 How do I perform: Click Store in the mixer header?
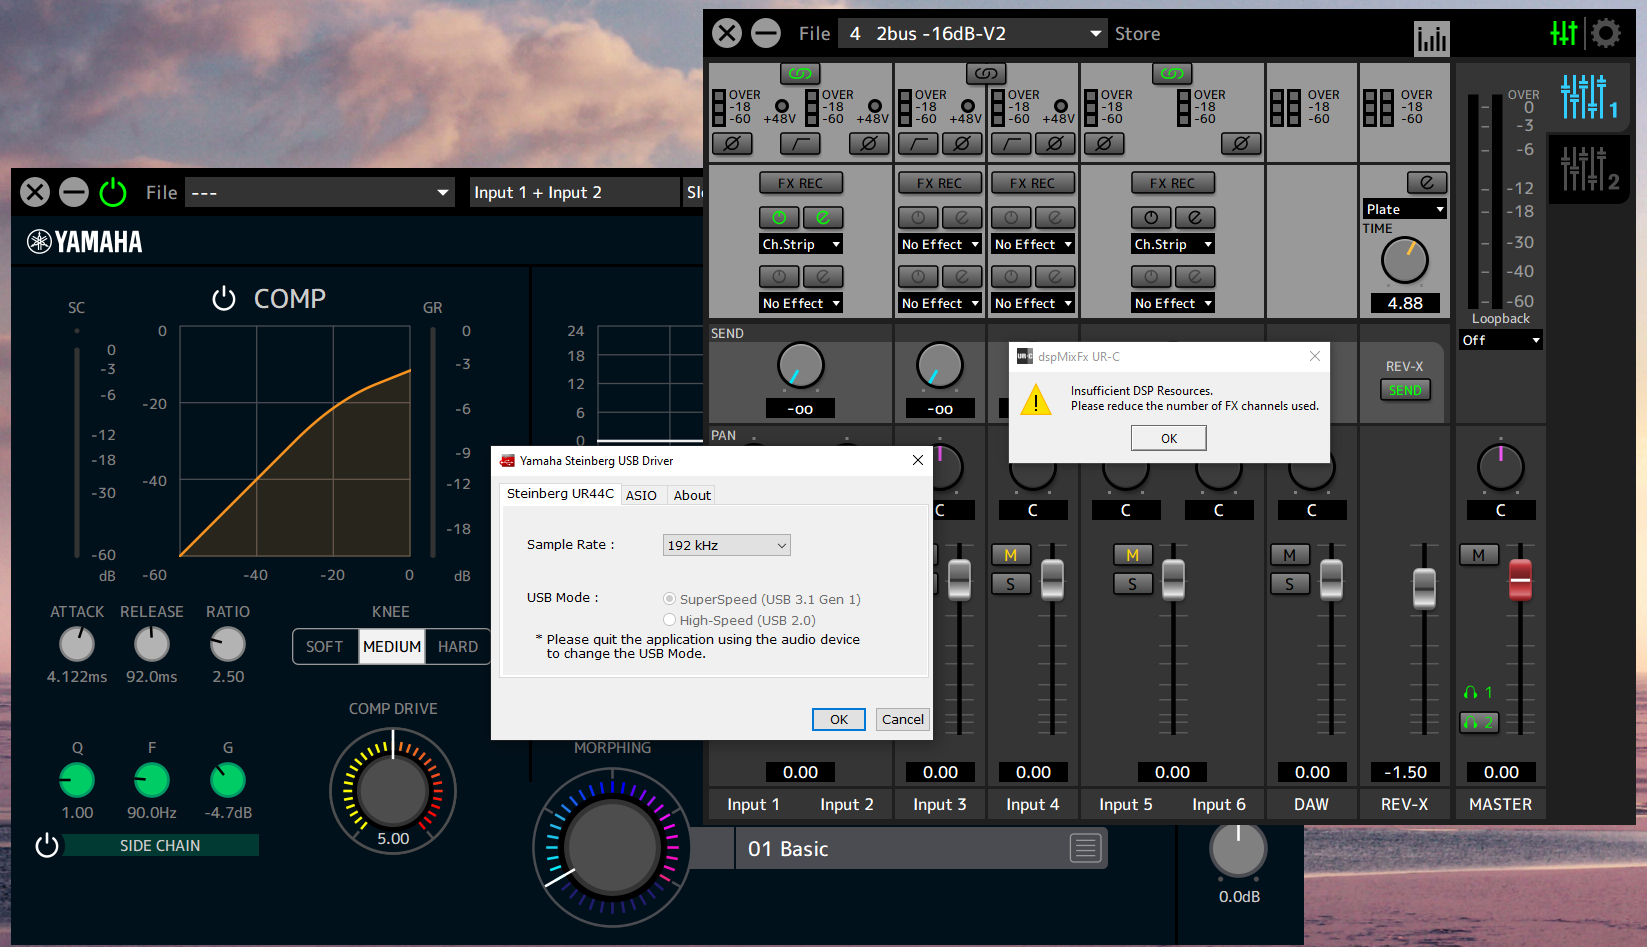tap(1137, 34)
